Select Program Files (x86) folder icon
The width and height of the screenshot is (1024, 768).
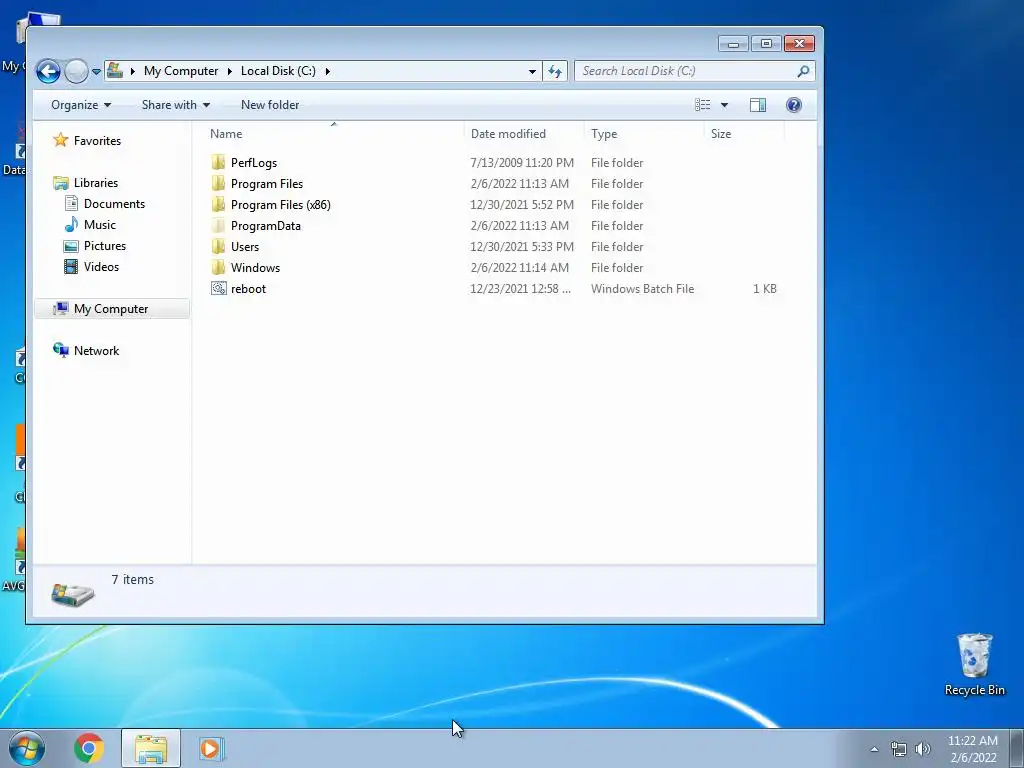[218, 204]
